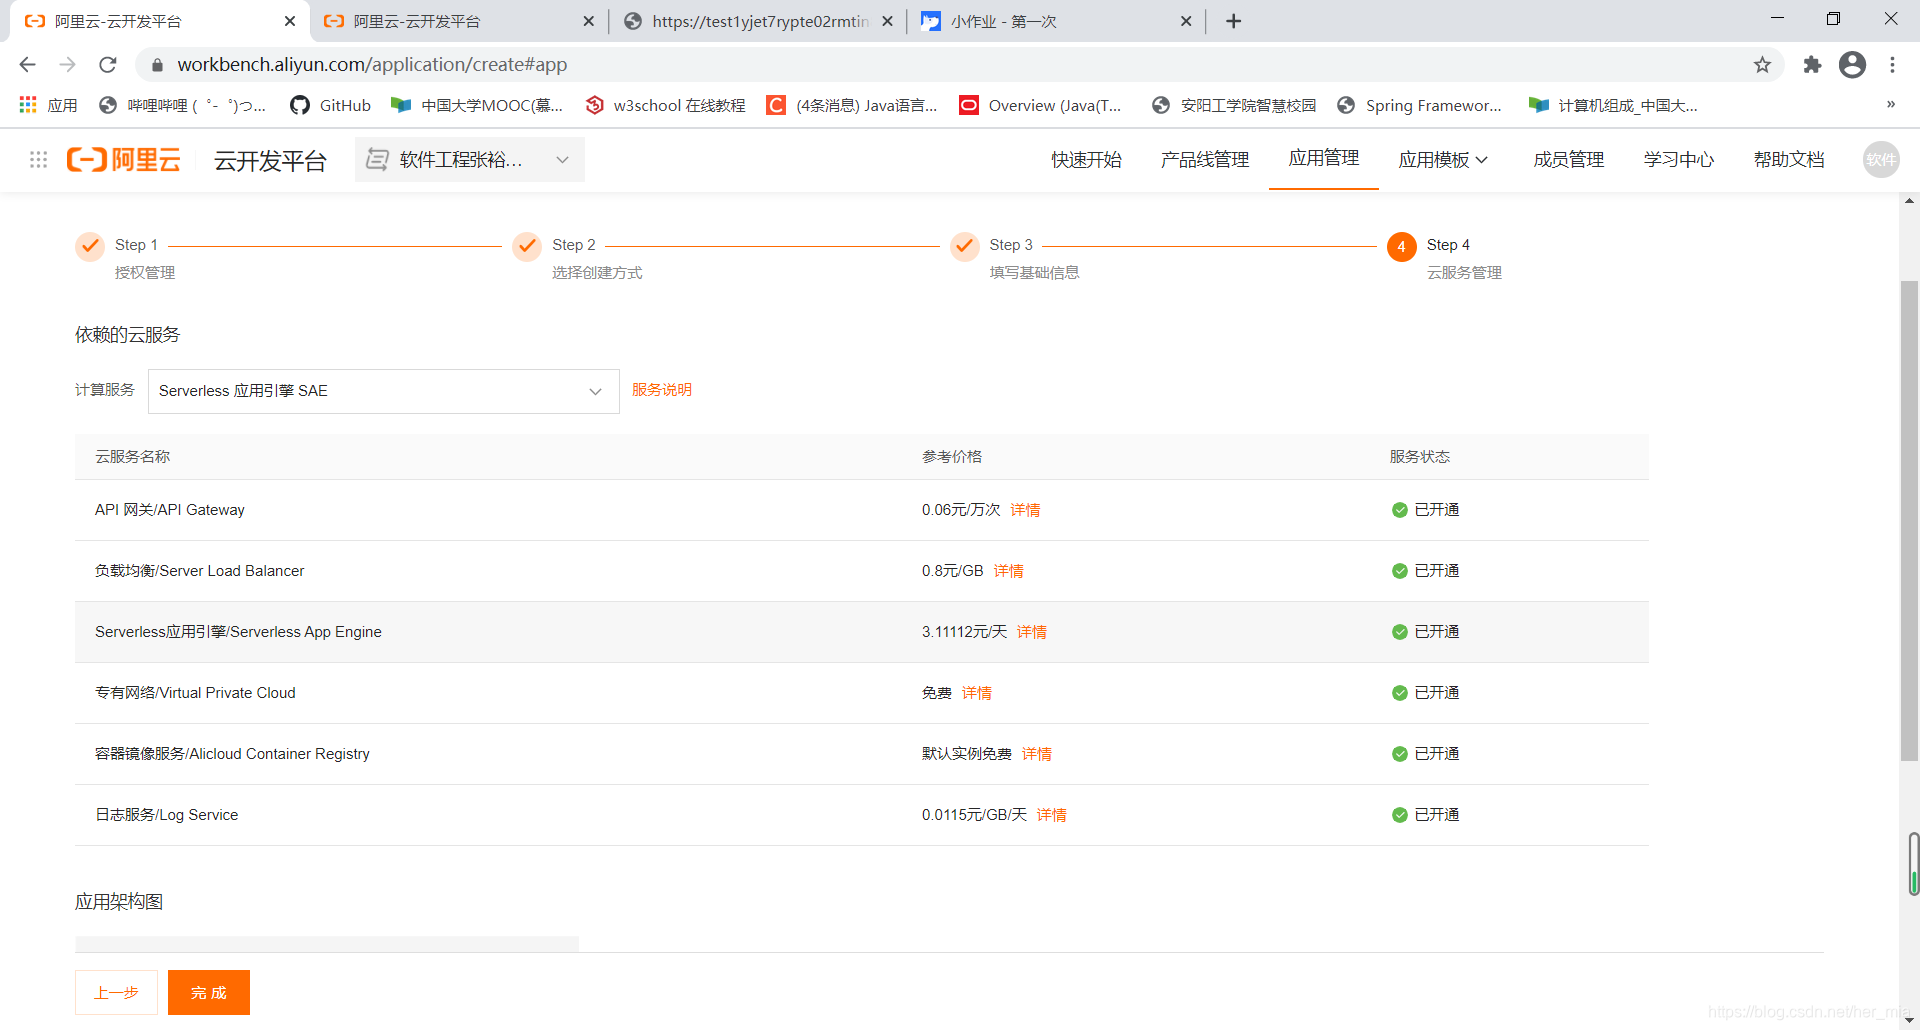
Task: Open w3school bookmark
Action: (666, 105)
